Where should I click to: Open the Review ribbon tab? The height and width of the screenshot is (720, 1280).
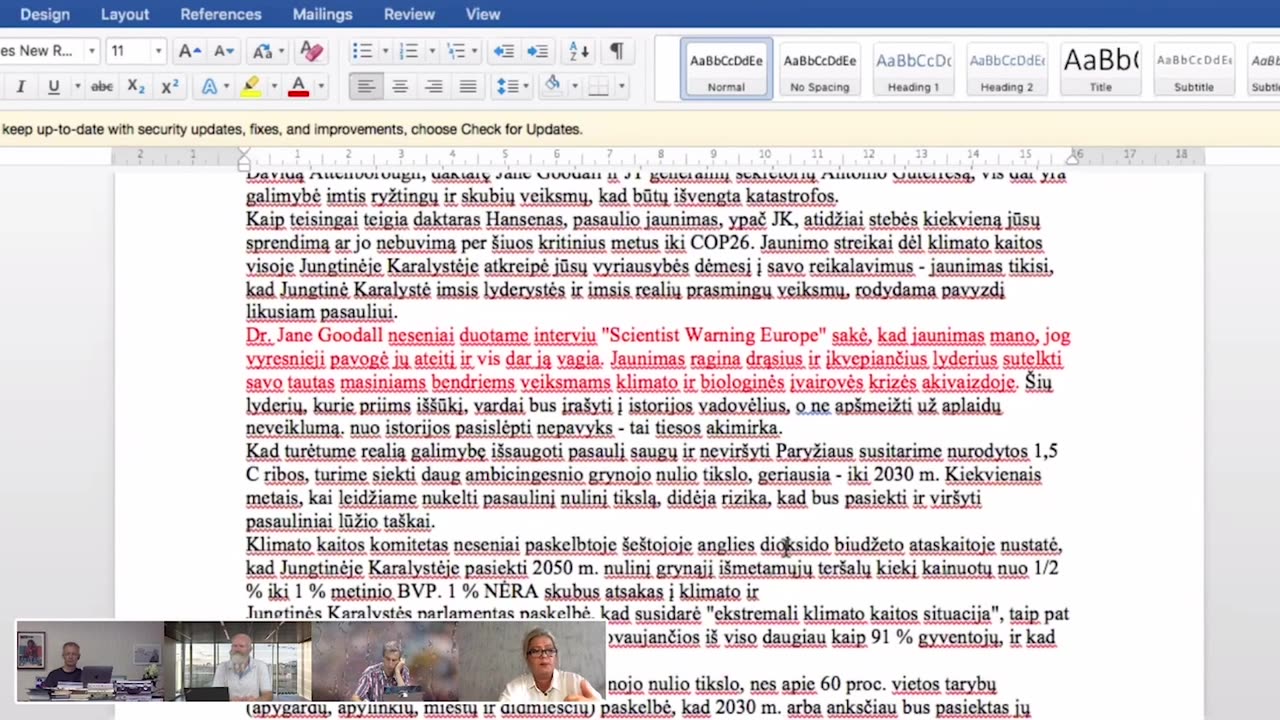pos(409,14)
